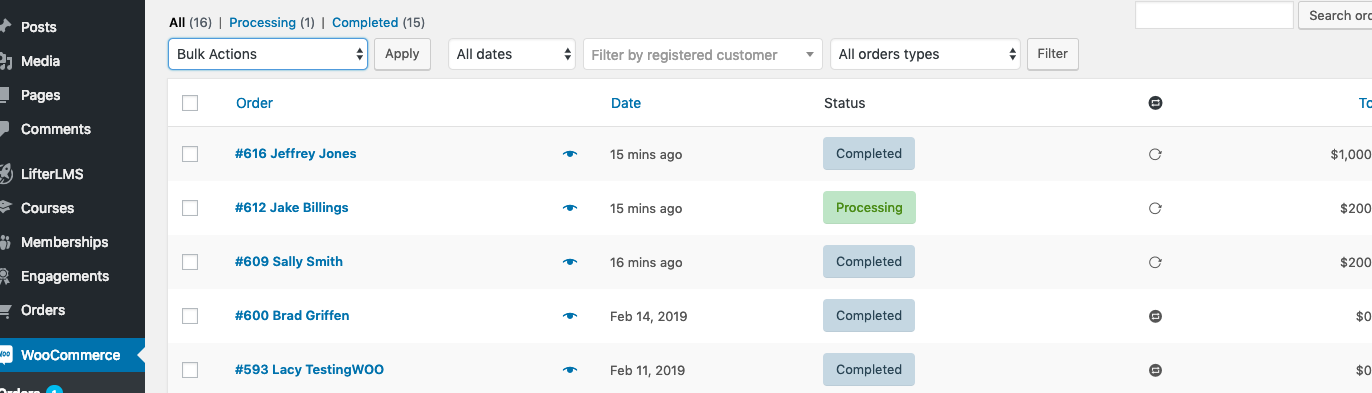Open Filter by registered customer dropdown
Screen dimensions: 1372x393
click(703, 54)
